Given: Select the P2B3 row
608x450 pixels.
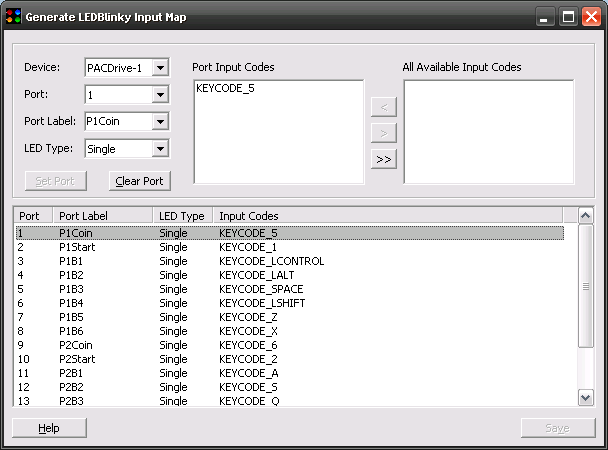Looking at the screenshot, I should [290, 401].
